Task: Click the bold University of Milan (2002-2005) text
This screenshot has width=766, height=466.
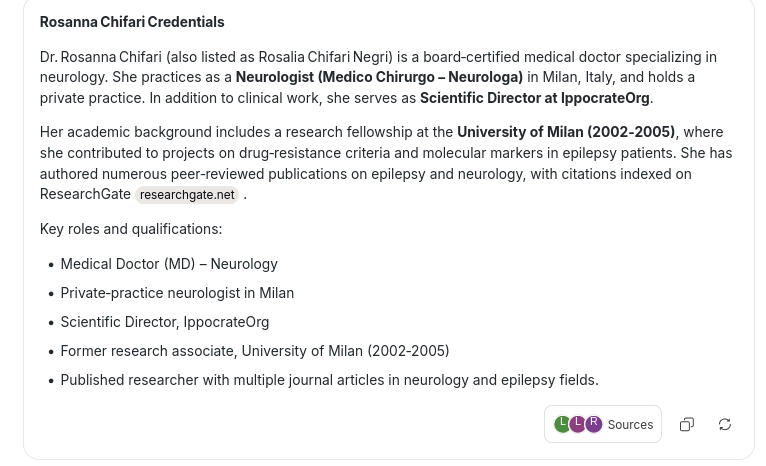Action: pos(566,132)
